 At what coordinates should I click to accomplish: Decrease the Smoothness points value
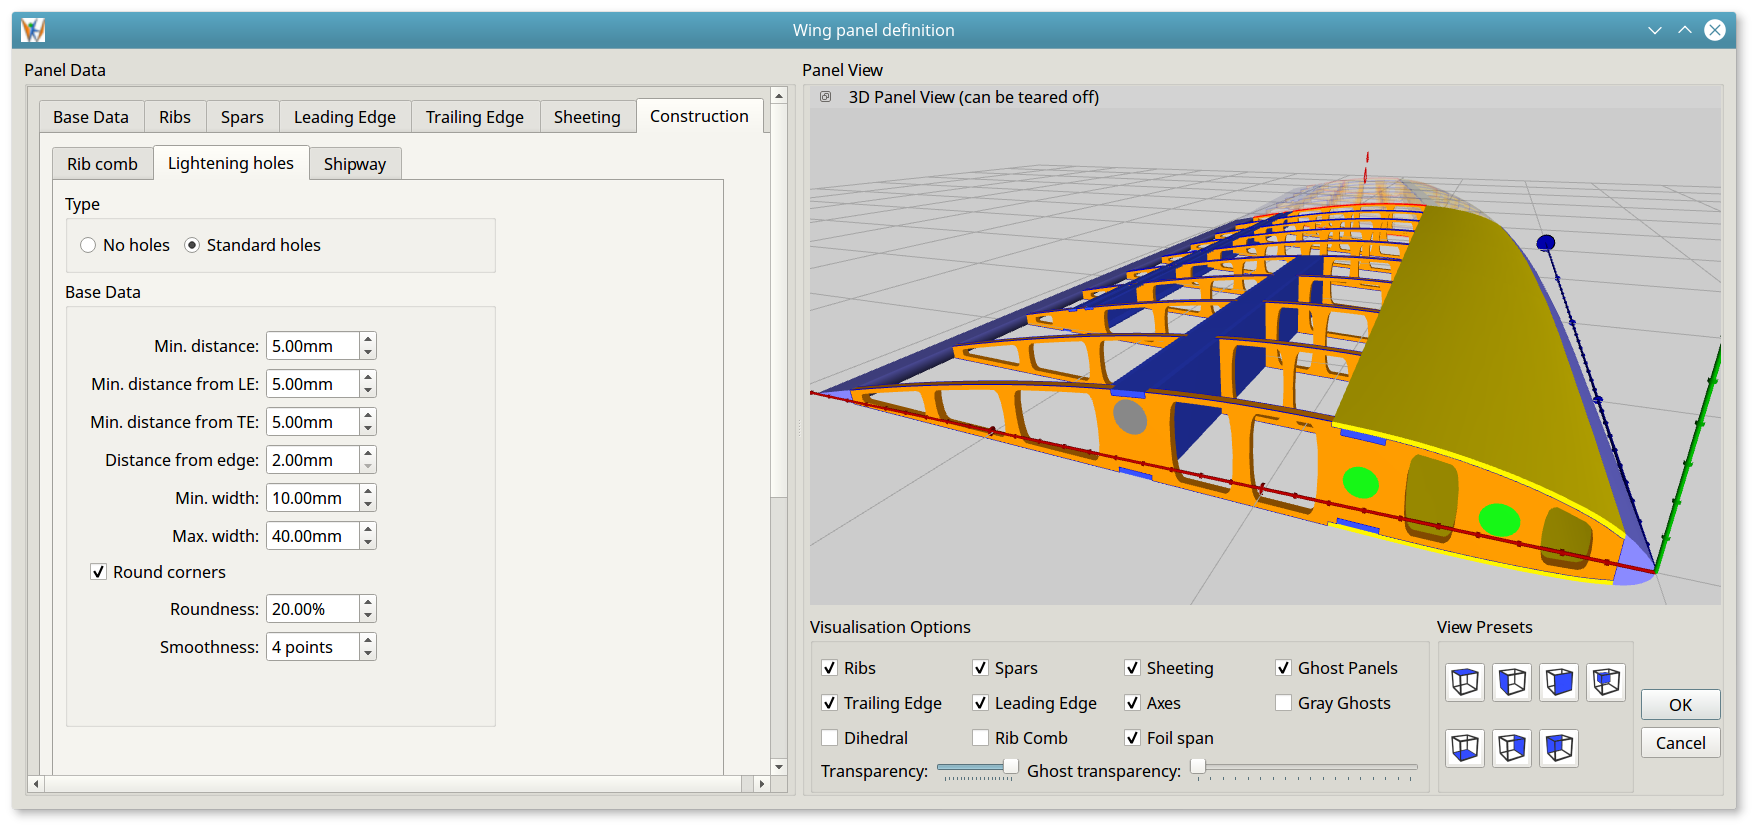[368, 654]
